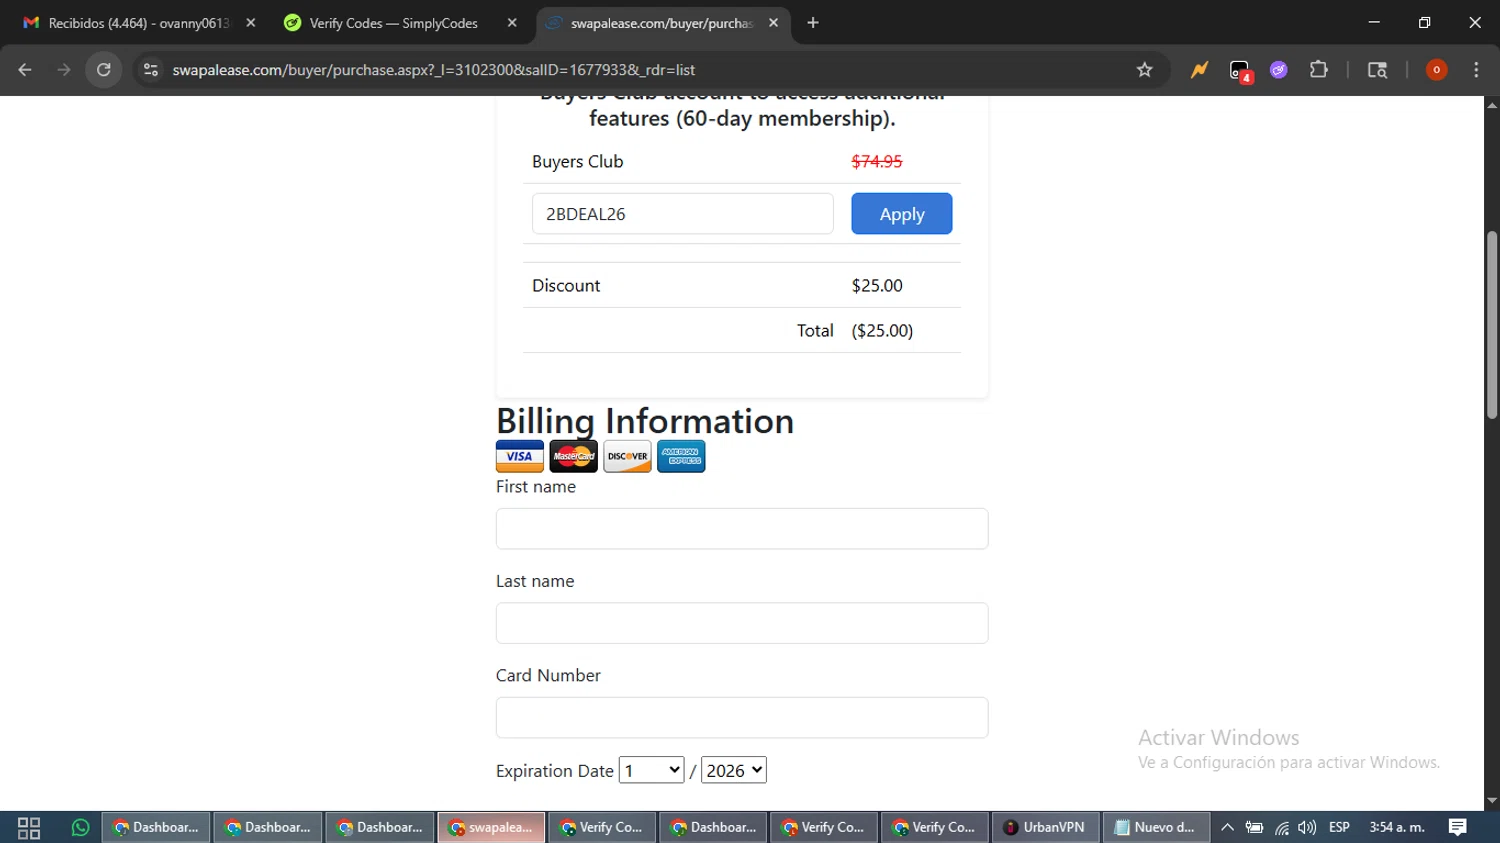Open WhatsApp from taskbar
The width and height of the screenshot is (1500, 843).
(x=80, y=828)
